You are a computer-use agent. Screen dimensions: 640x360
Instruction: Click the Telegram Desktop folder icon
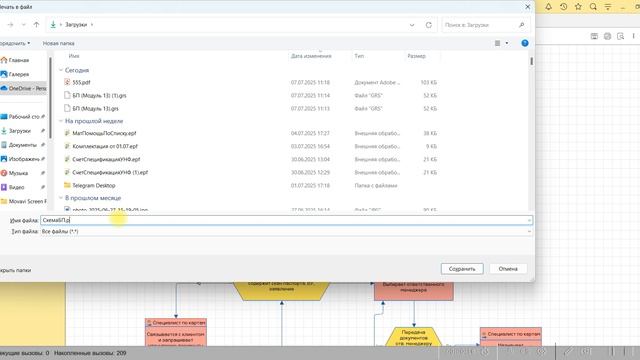tap(67, 185)
